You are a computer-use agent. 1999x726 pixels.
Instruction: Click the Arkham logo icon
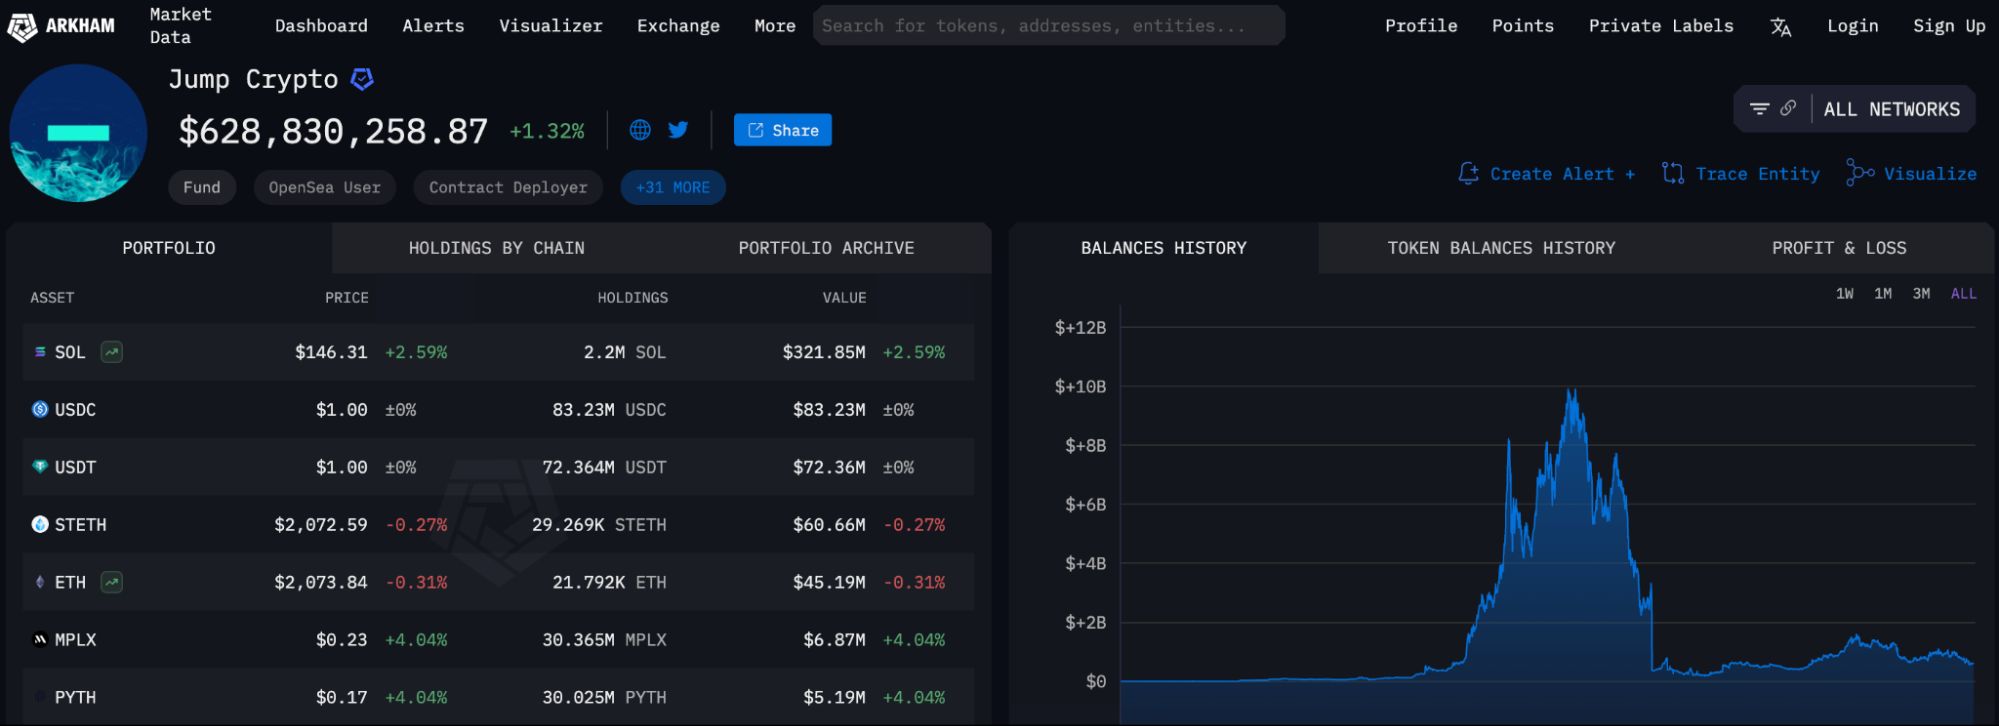coord(22,27)
